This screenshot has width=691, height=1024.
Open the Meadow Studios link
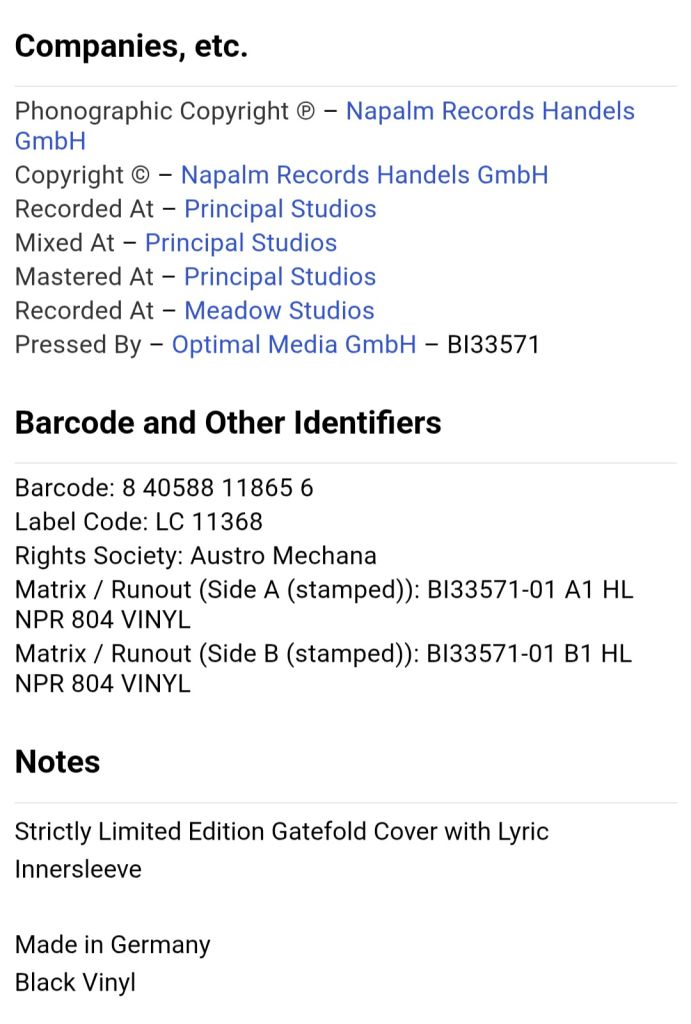[x=280, y=311]
